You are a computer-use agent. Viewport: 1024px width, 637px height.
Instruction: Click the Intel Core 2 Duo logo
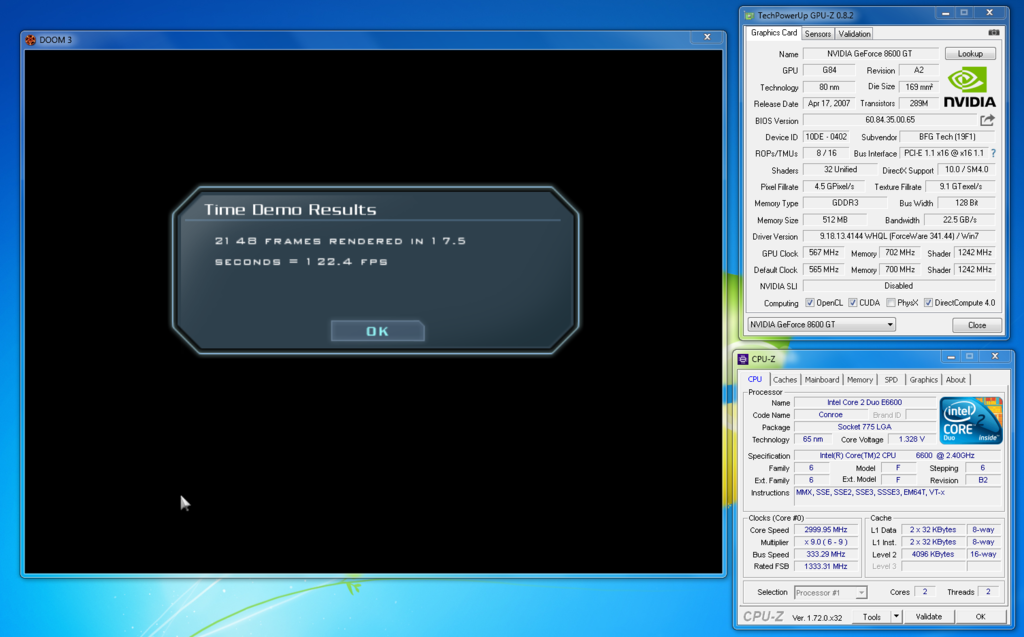970,421
